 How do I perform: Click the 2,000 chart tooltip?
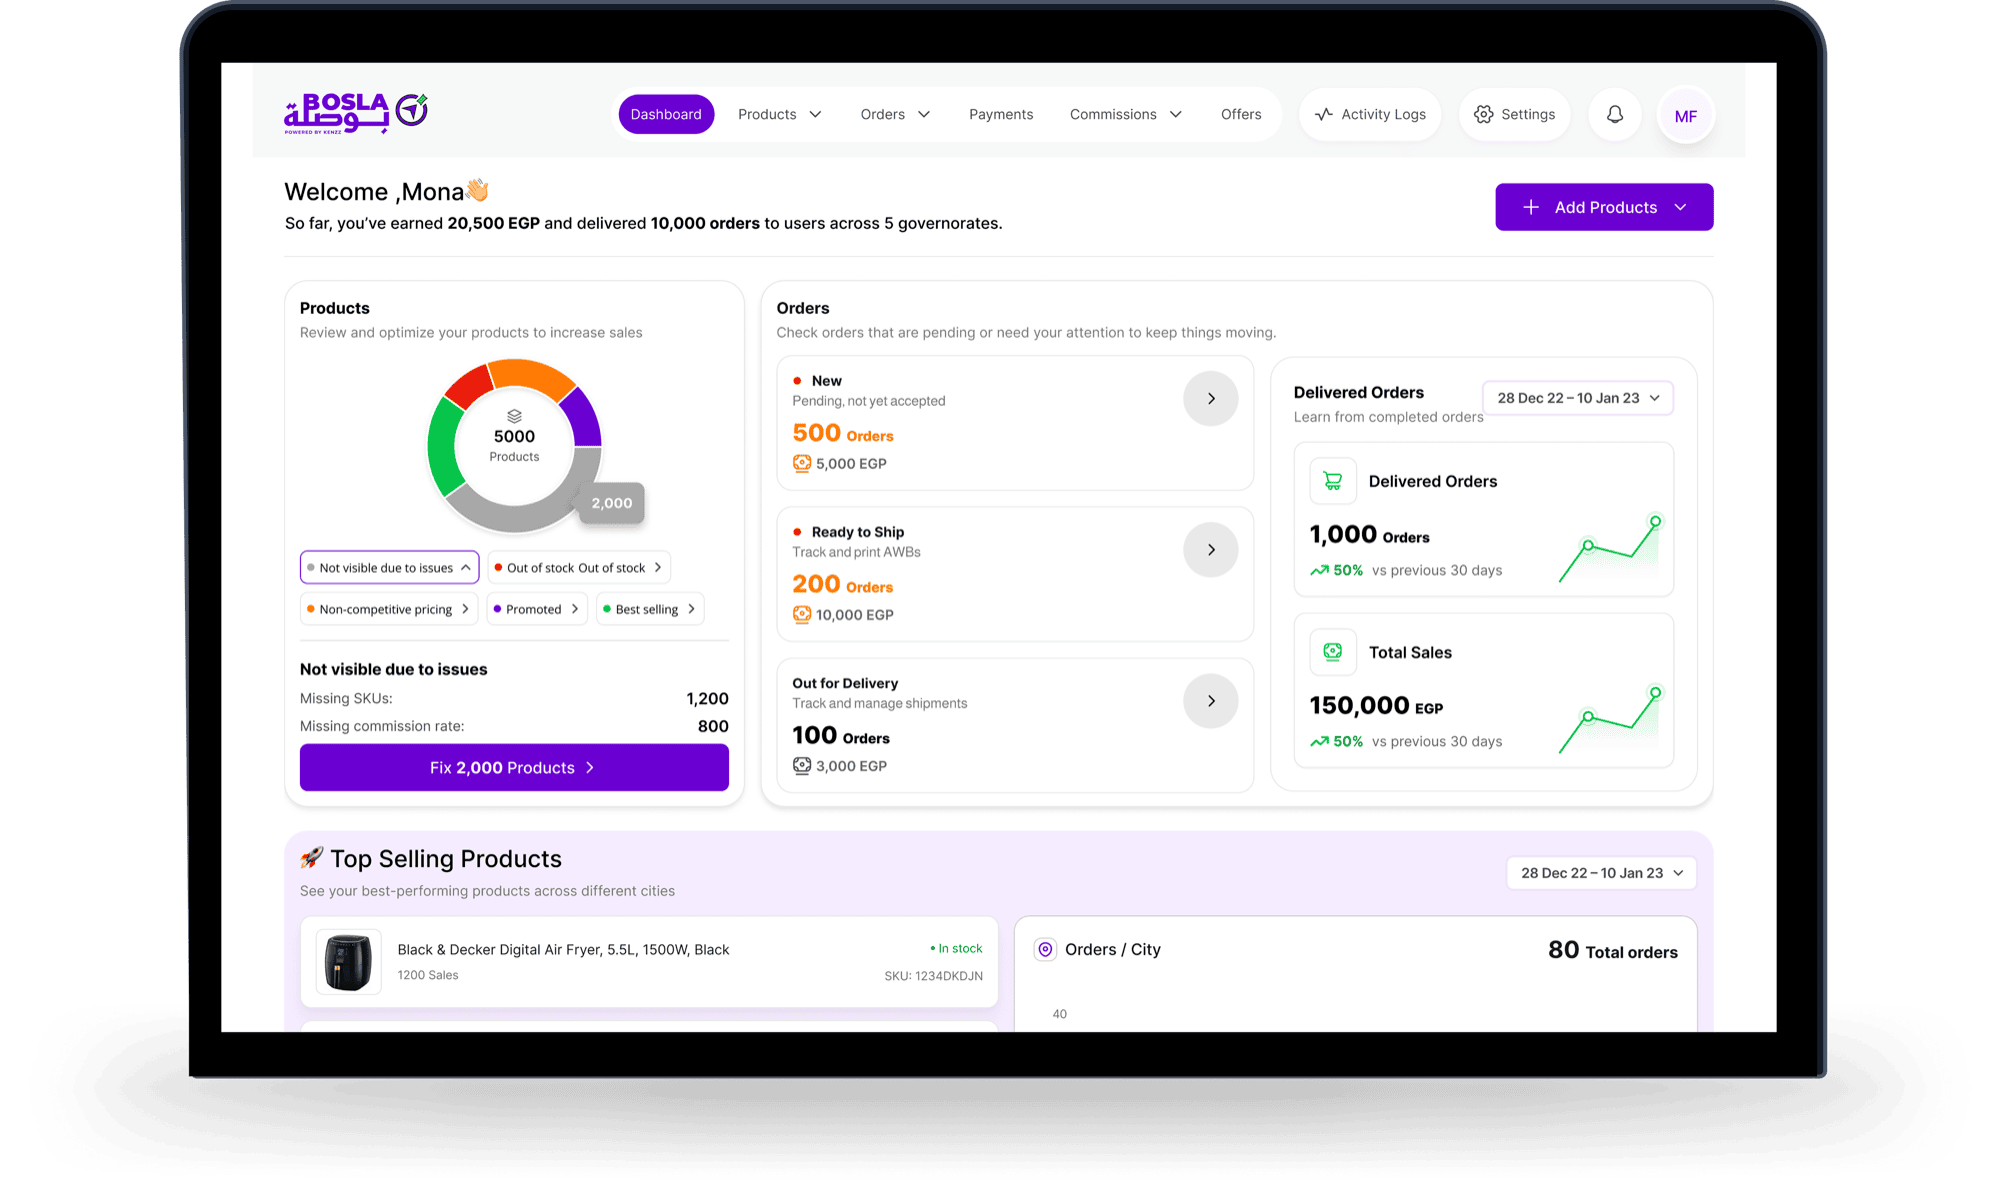611,503
